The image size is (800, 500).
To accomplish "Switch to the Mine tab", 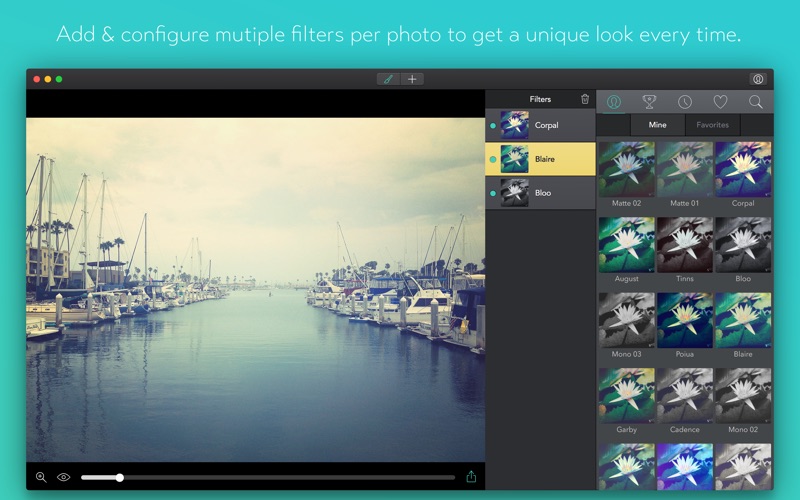I will (x=657, y=125).
